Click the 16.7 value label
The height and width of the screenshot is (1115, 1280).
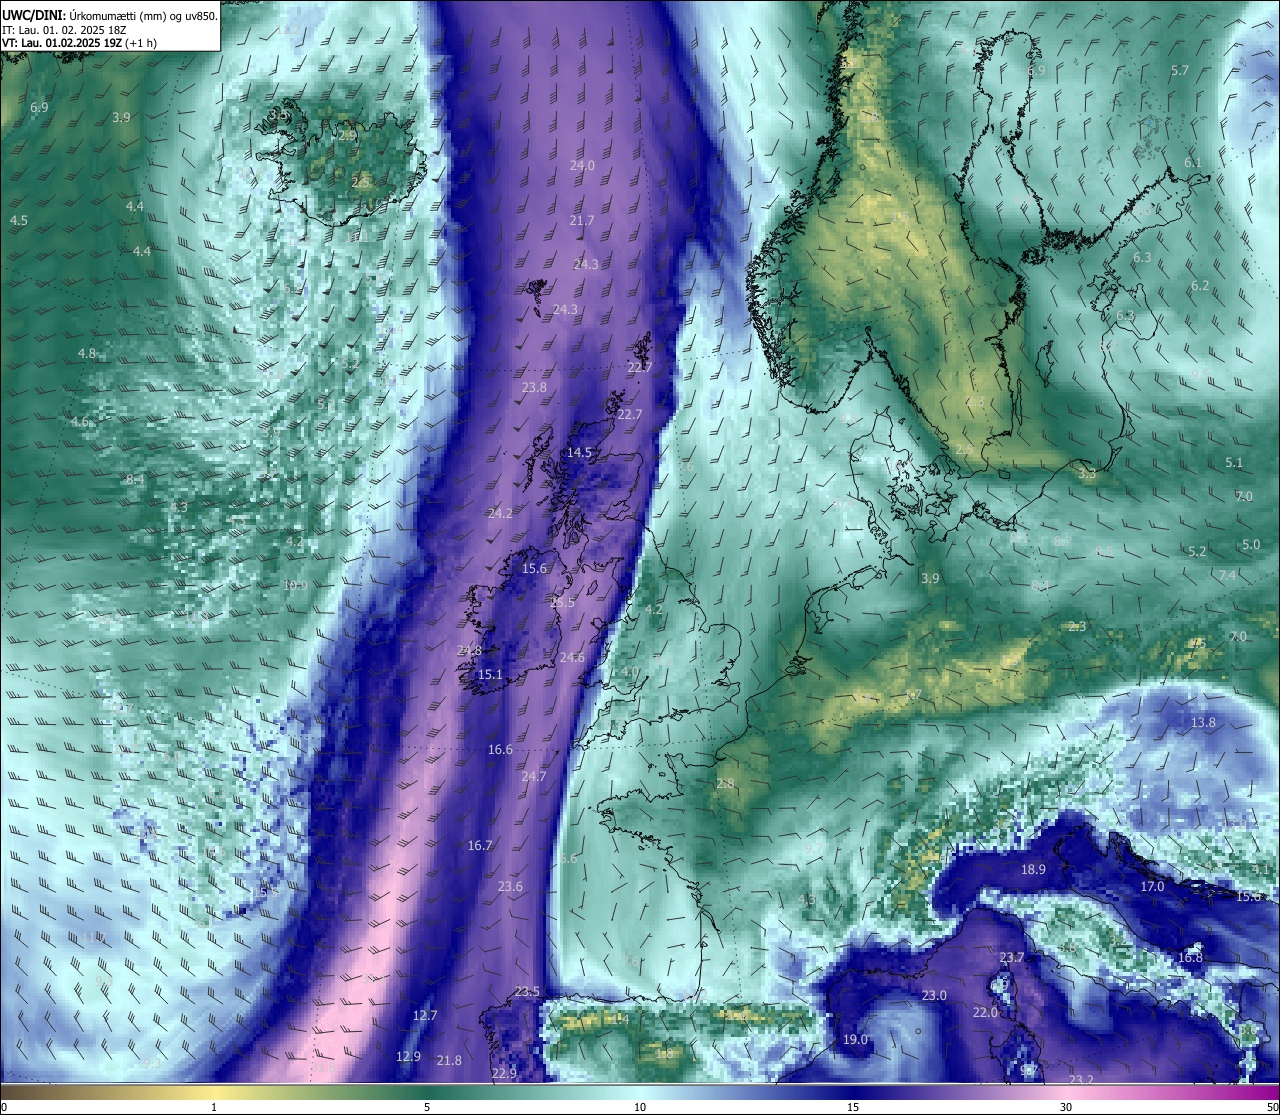pyautogui.click(x=480, y=845)
